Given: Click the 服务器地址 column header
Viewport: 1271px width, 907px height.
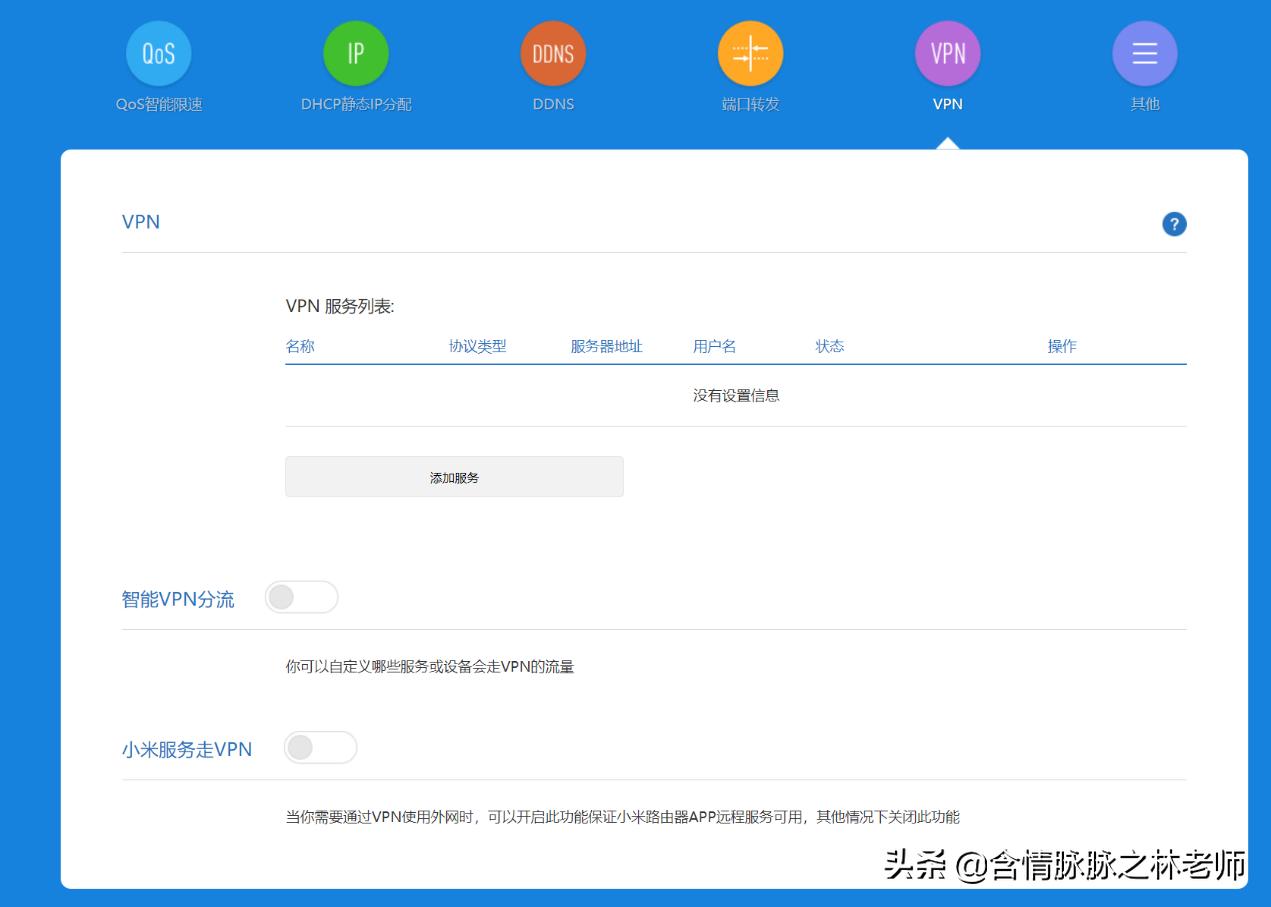Looking at the screenshot, I should point(605,345).
